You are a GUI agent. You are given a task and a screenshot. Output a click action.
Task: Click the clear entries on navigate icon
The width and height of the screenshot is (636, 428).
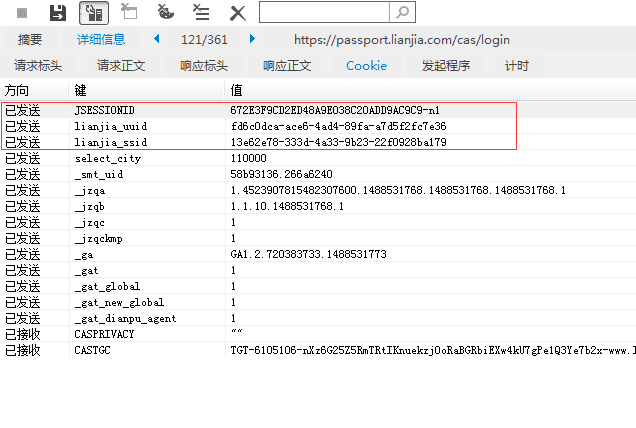(201, 12)
